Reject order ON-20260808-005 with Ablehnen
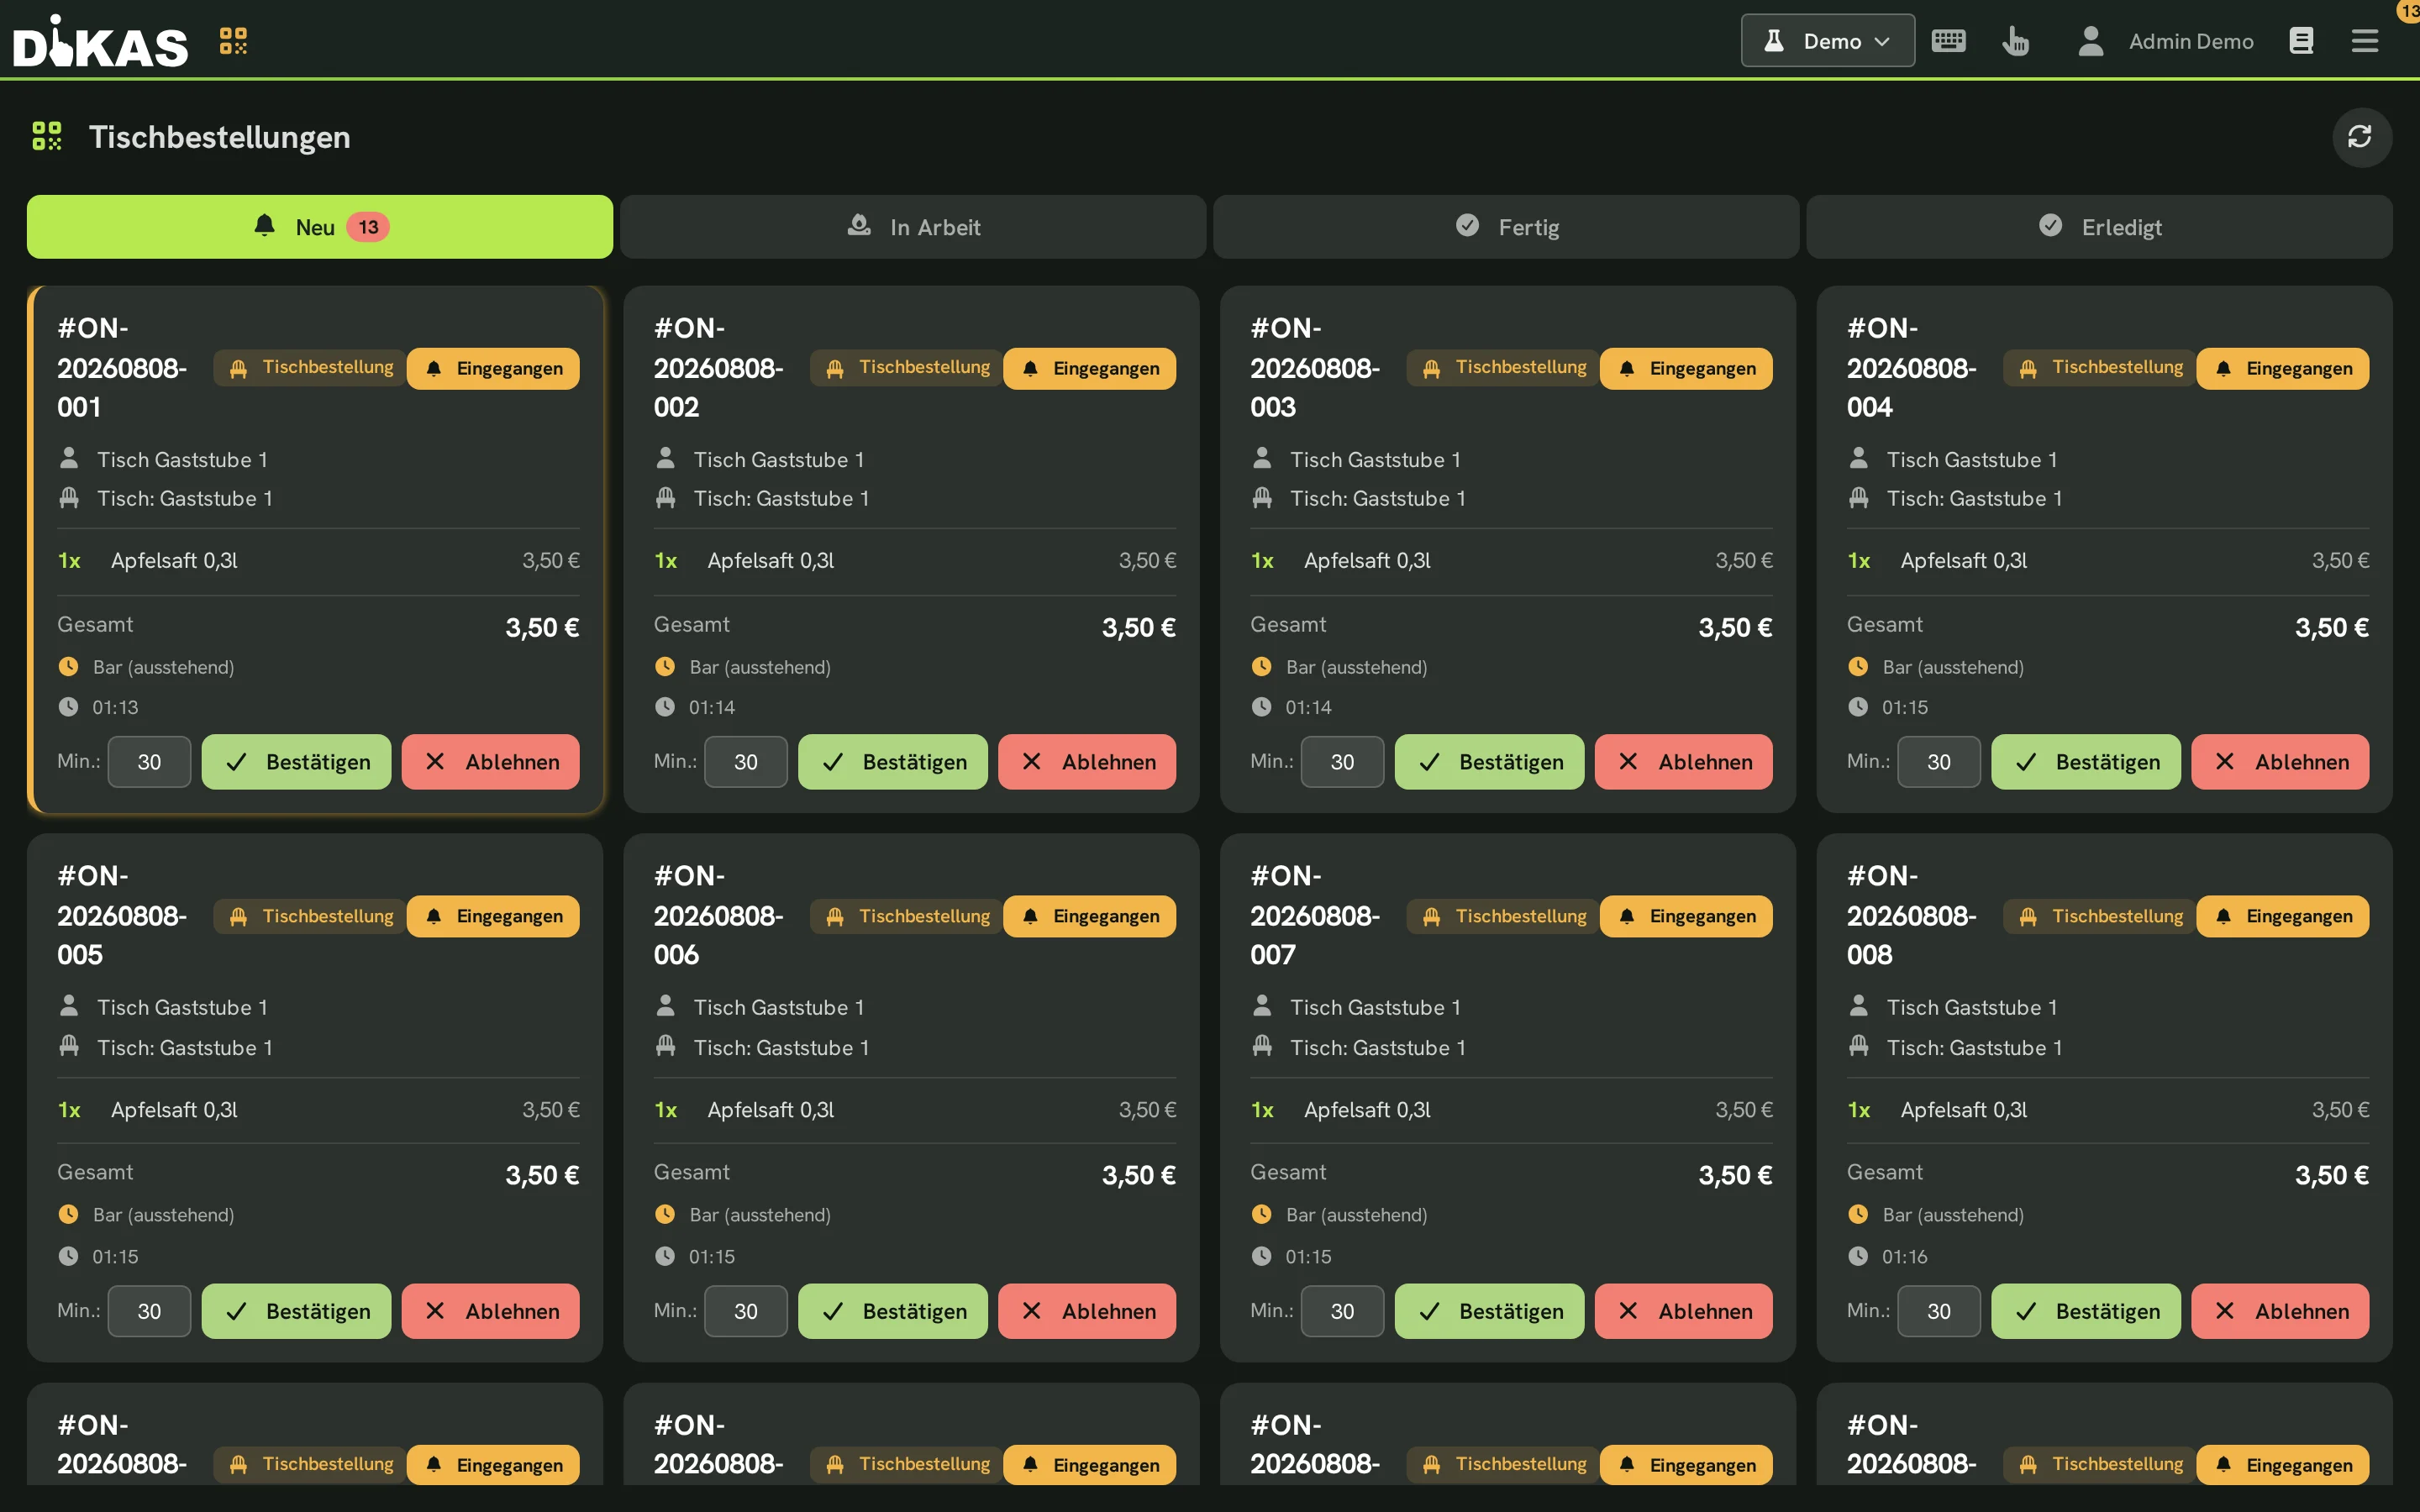The height and width of the screenshot is (1512, 2420). [490, 1311]
